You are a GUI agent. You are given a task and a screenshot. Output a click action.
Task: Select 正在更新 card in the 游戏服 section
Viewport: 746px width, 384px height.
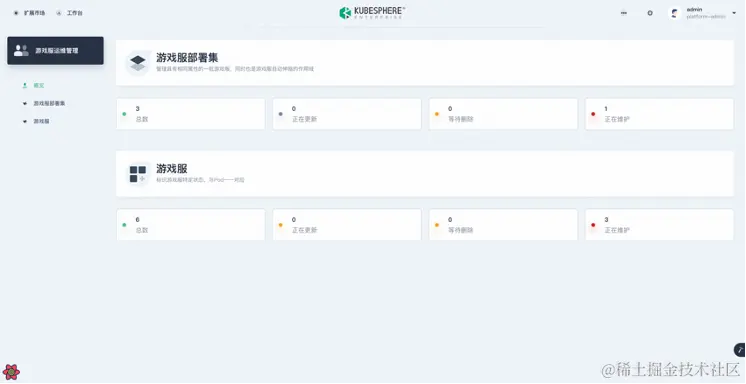(x=347, y=225)
